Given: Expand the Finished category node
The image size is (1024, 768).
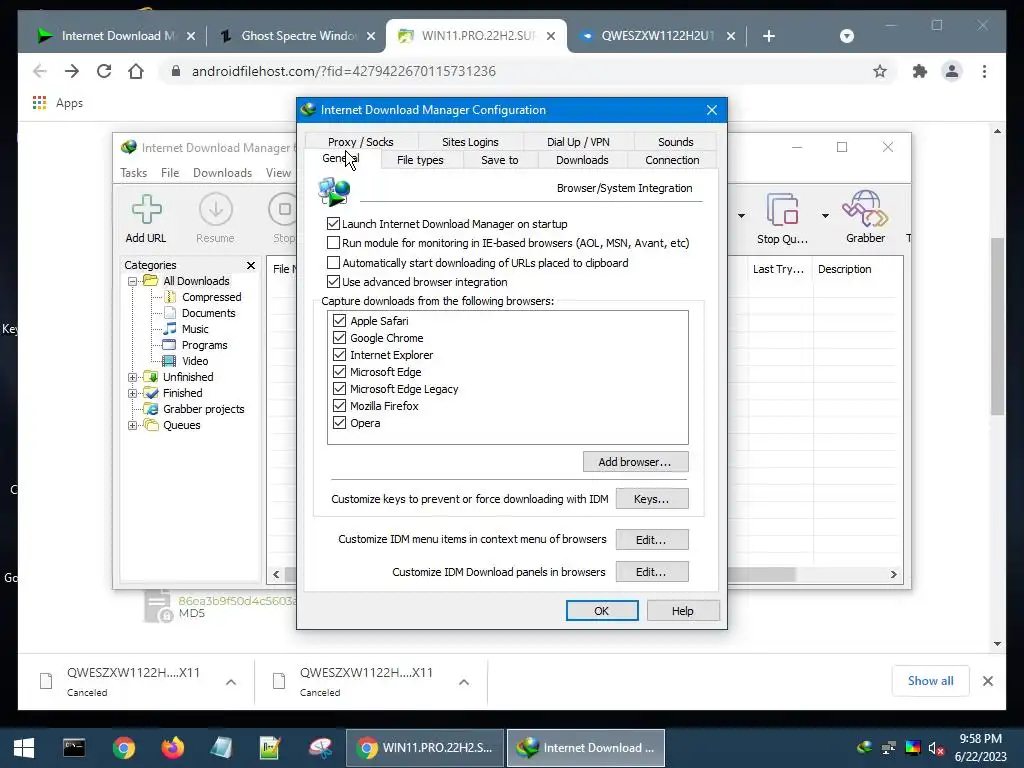Looking at the screenshot, I should [x=133, y=393].
